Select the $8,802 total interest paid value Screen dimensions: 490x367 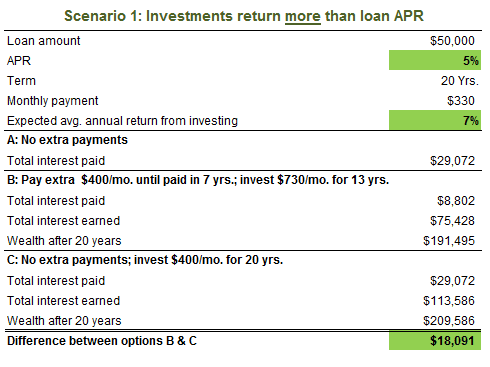pos(456,201)
